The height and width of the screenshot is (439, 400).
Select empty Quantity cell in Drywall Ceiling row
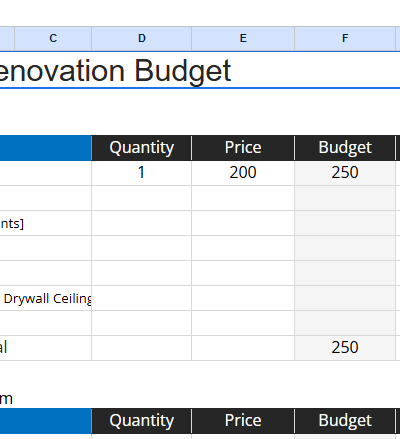[x=142, y=298]
